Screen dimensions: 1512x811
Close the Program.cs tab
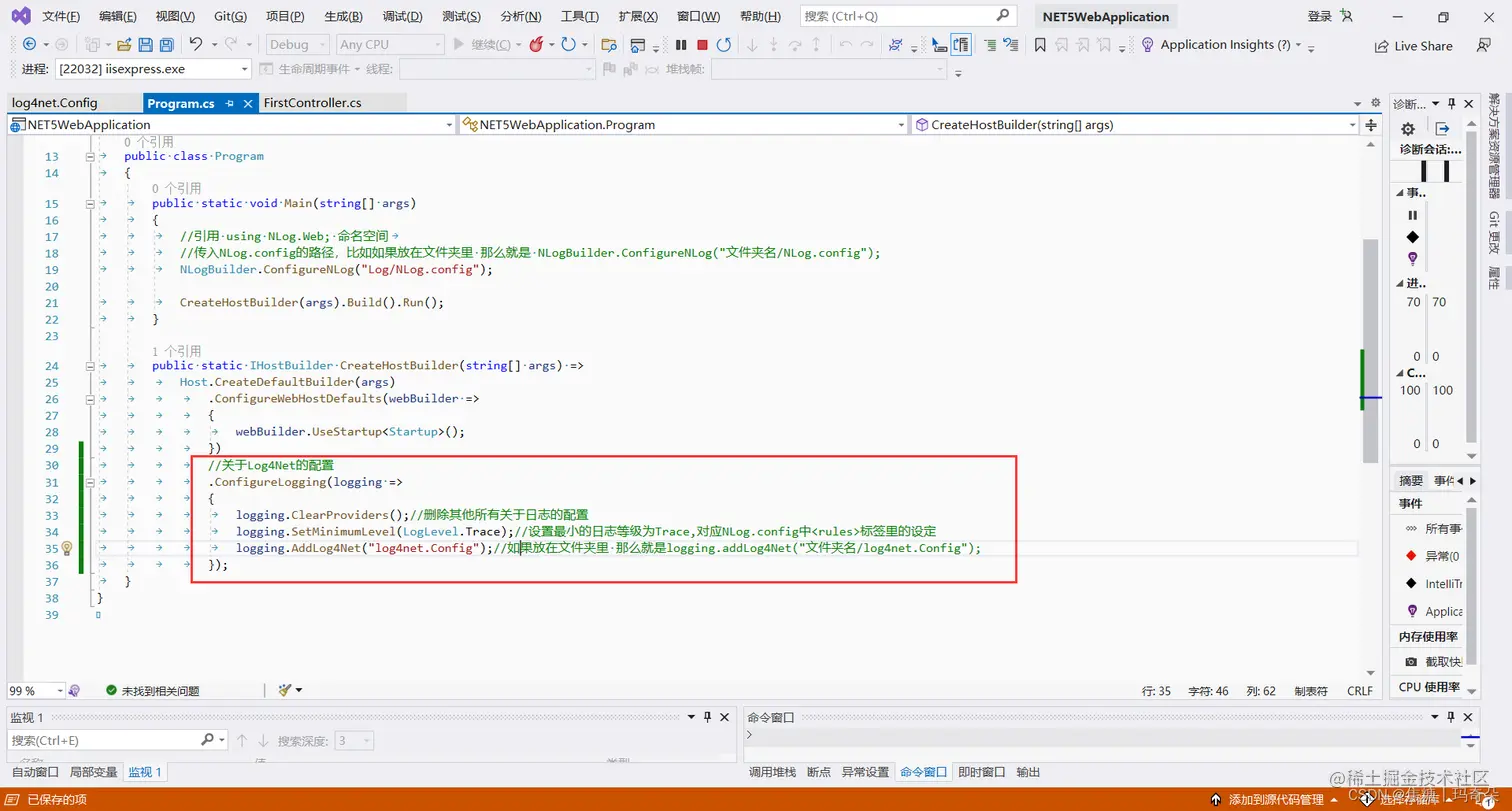[246, 103]
